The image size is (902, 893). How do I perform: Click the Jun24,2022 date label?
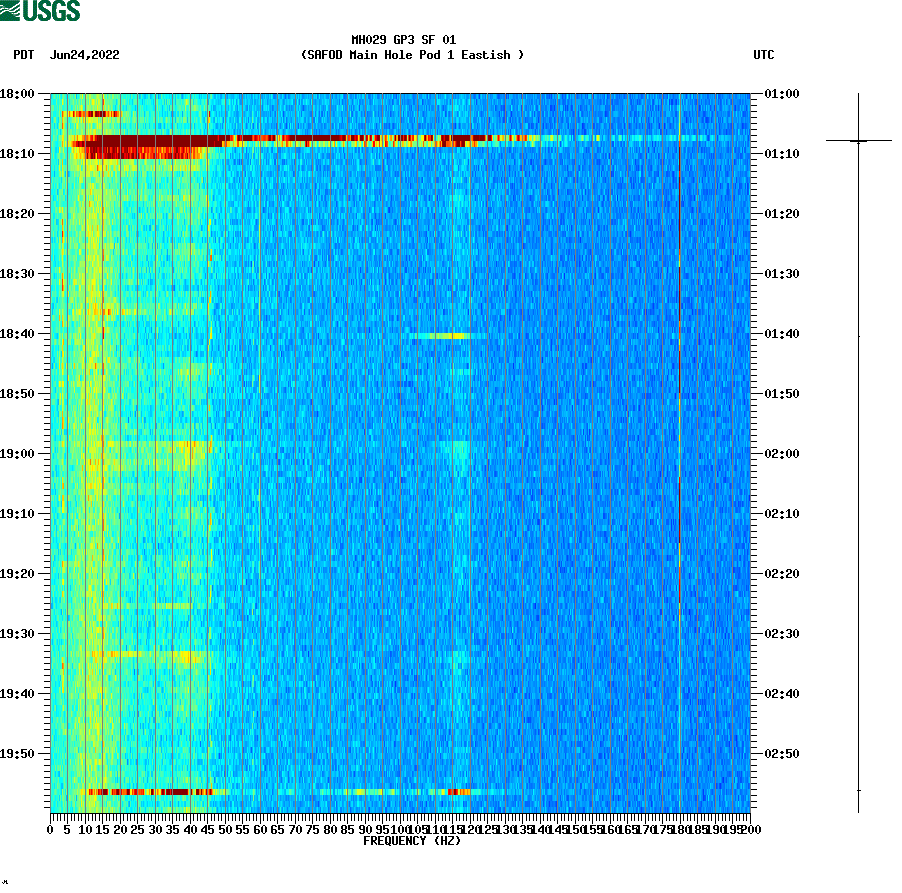click(x=85, y=56)
